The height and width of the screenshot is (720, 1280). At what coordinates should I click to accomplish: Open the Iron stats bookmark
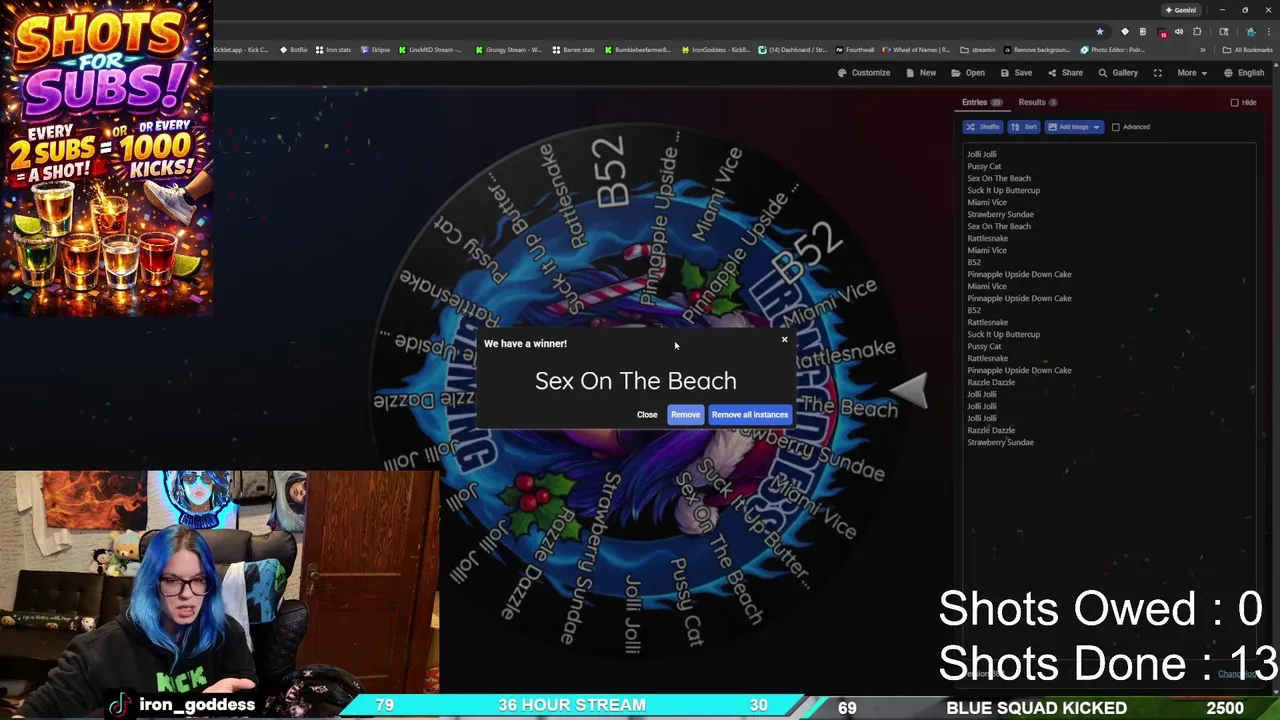(334, 50)
